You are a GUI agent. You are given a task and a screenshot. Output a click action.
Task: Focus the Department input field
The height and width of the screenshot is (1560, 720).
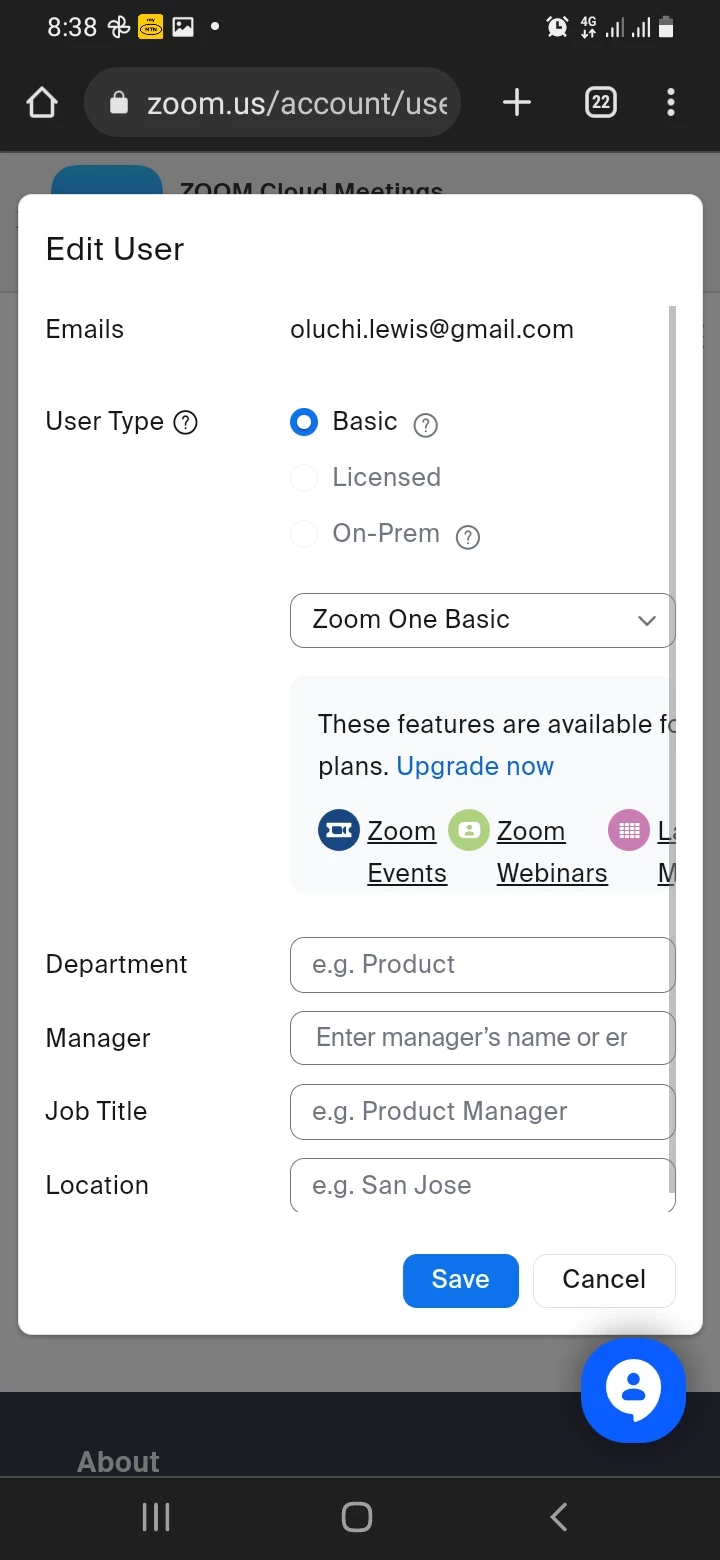[x=482, y=965]
